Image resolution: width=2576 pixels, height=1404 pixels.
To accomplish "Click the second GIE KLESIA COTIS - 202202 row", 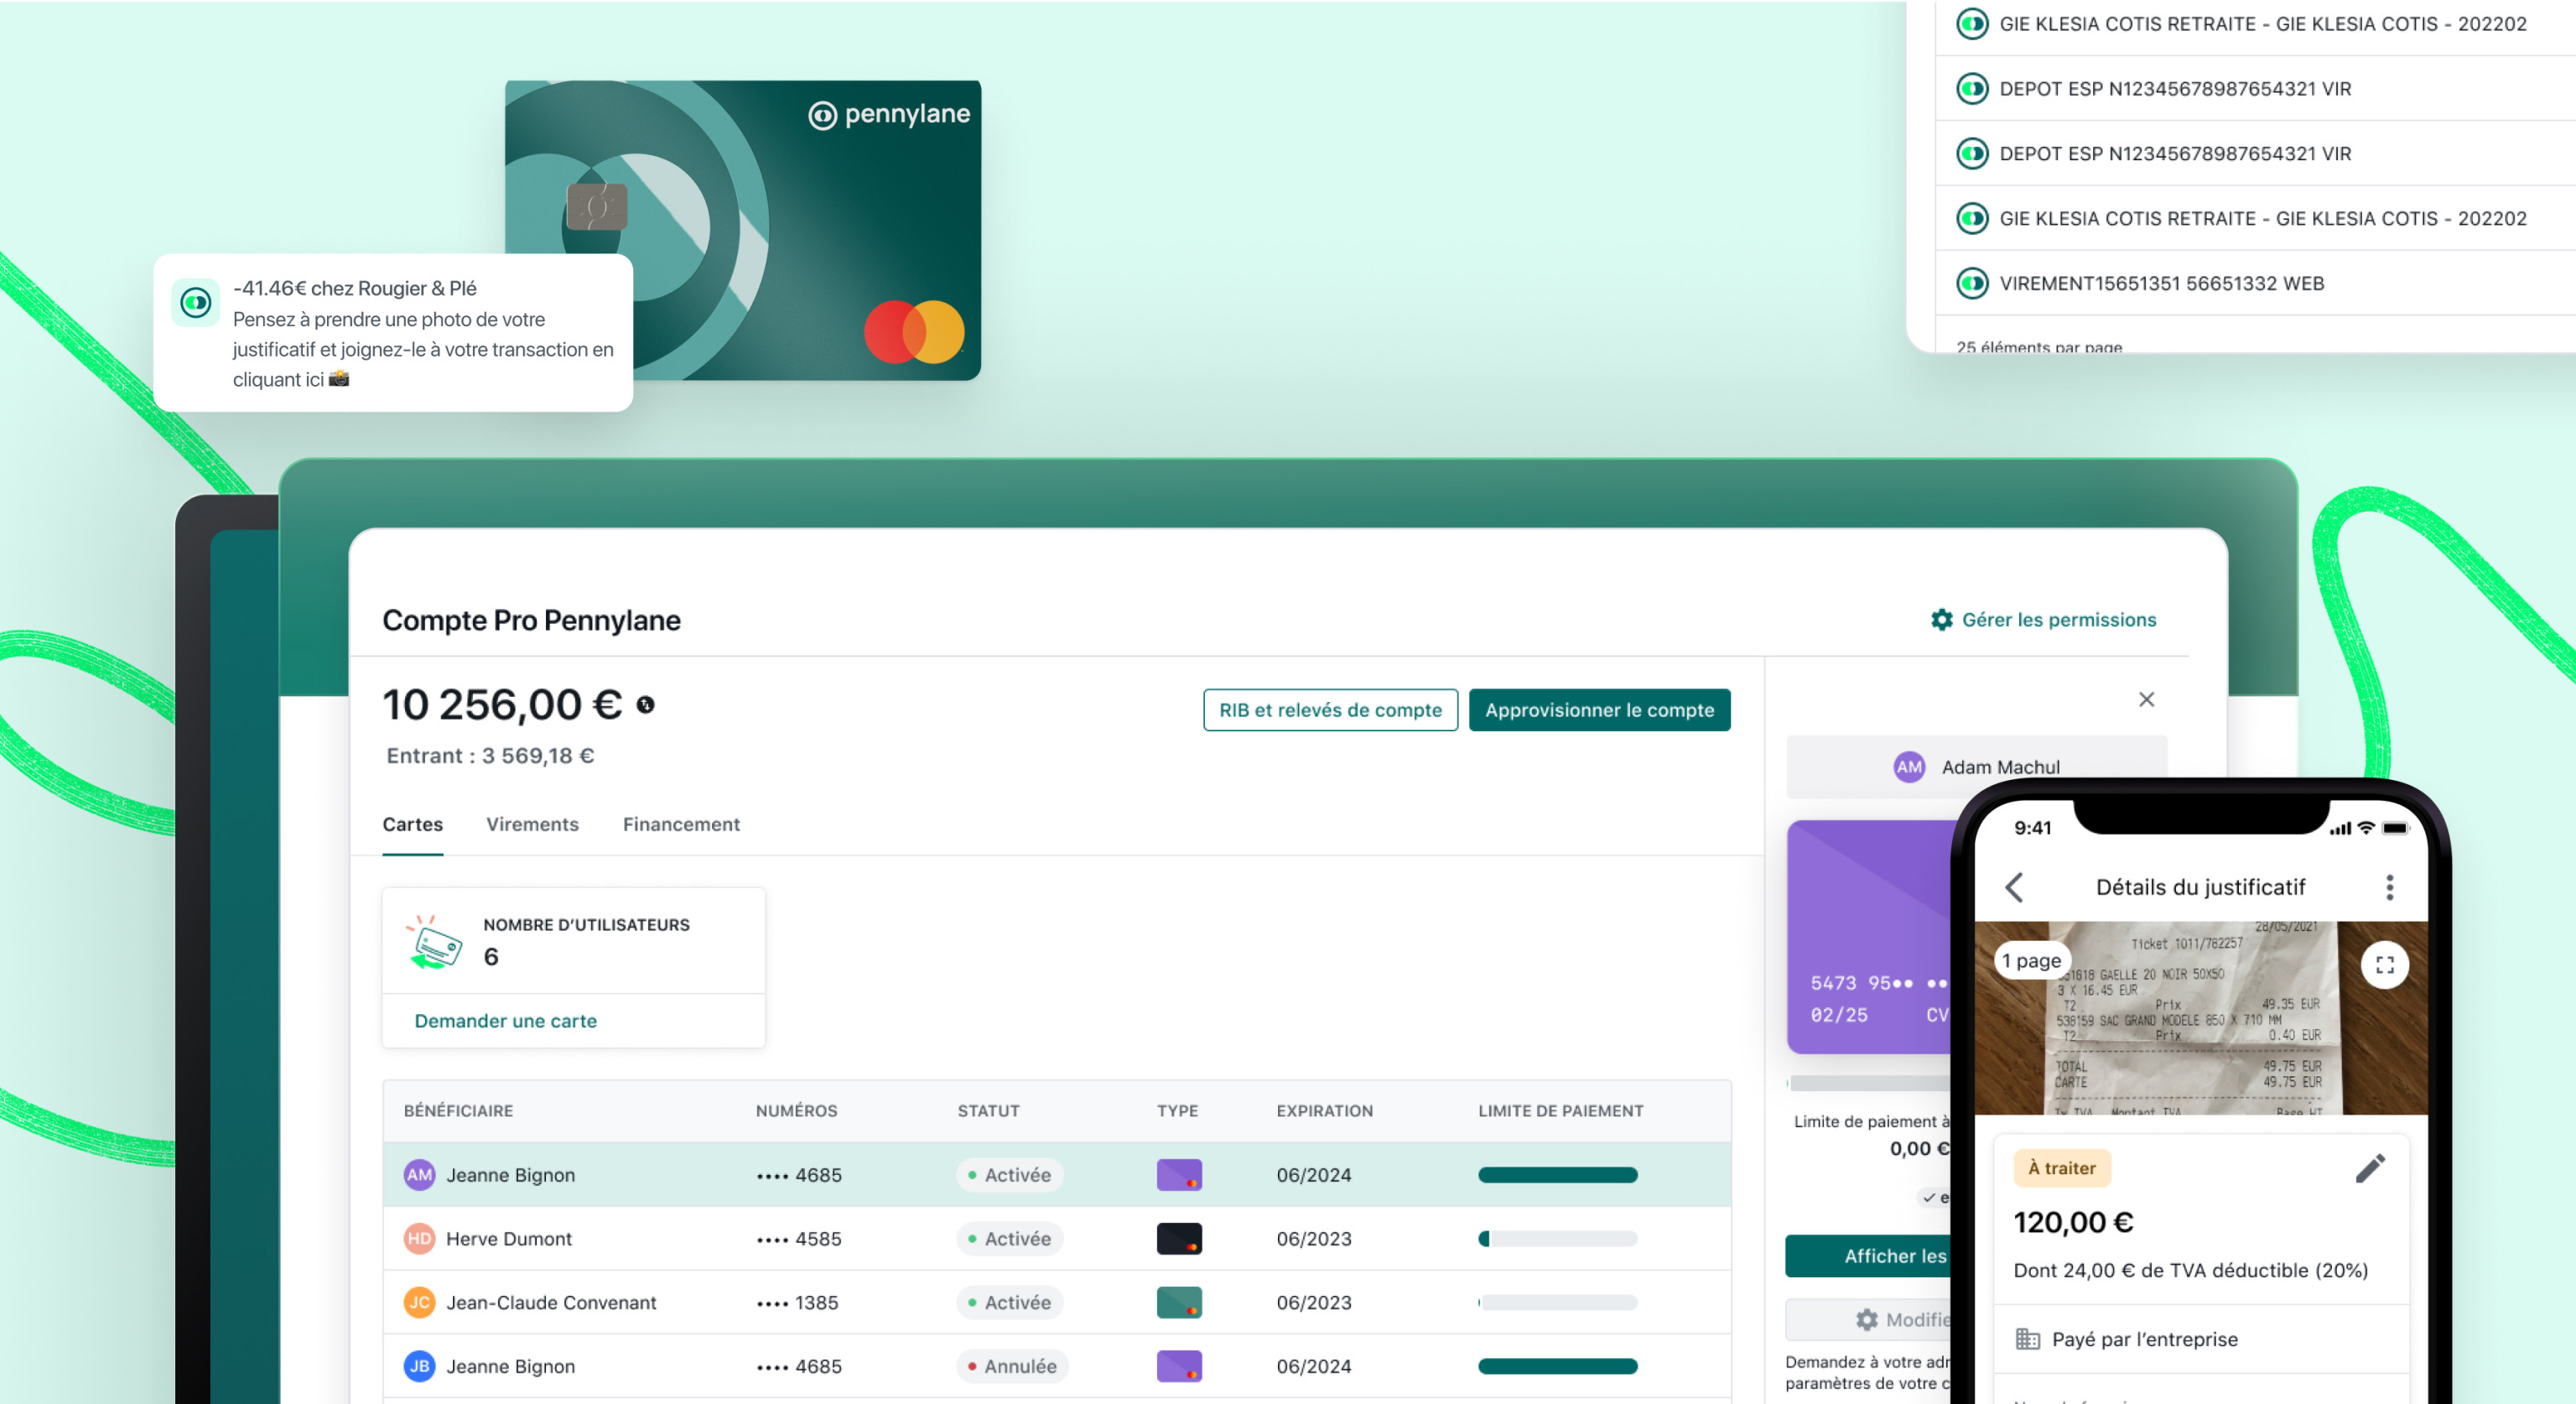I will click(2256, 218).
